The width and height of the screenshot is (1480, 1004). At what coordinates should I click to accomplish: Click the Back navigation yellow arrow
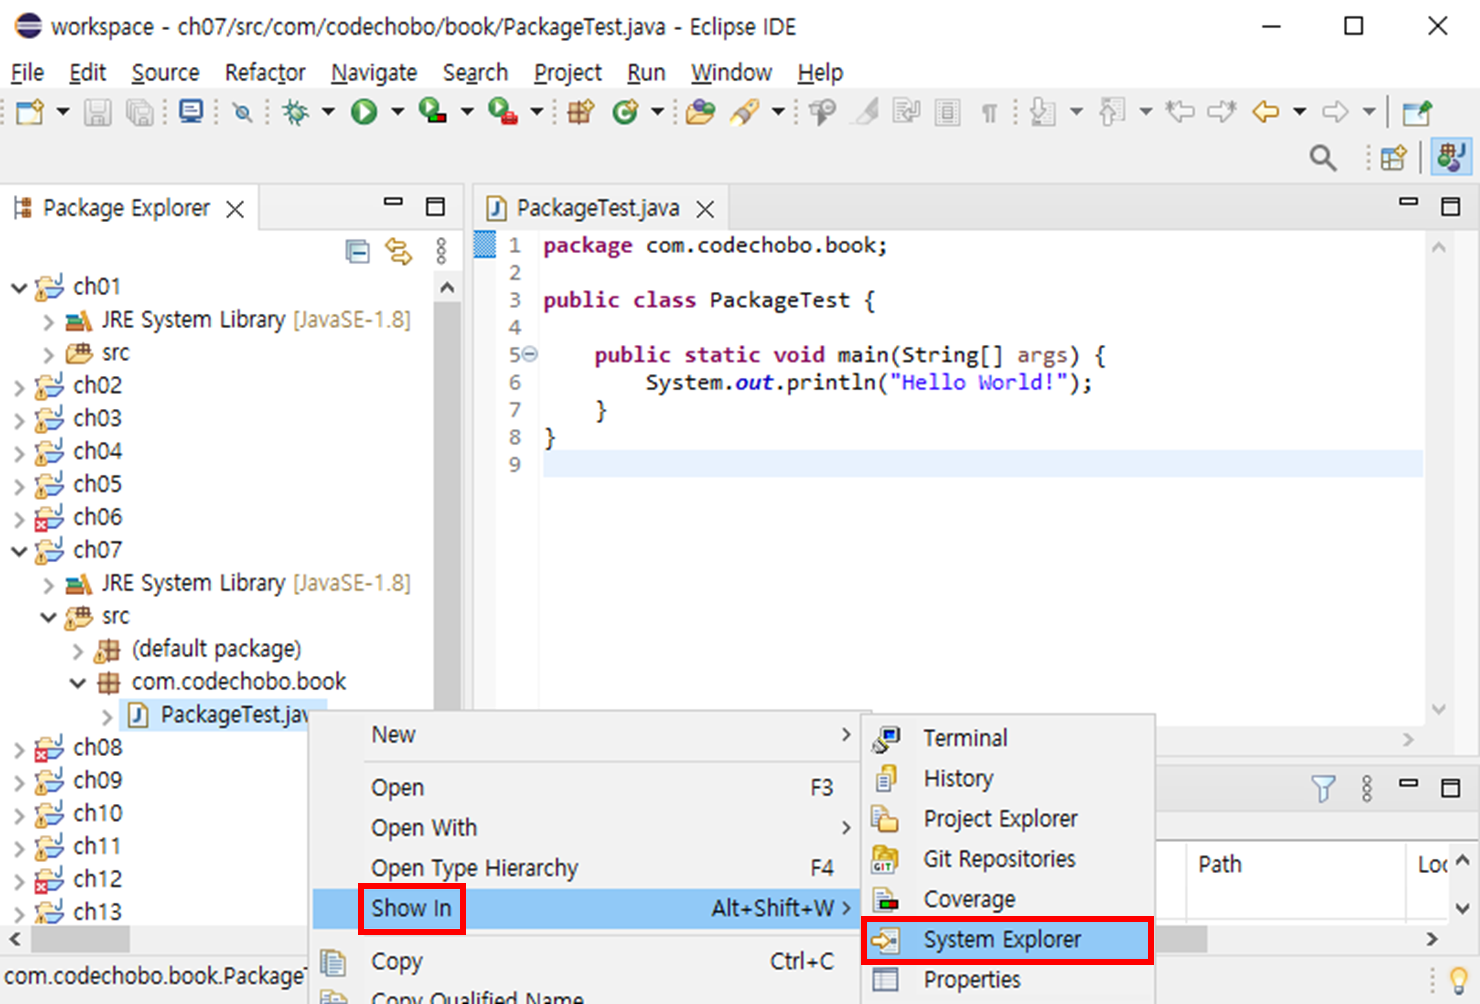1266,112
